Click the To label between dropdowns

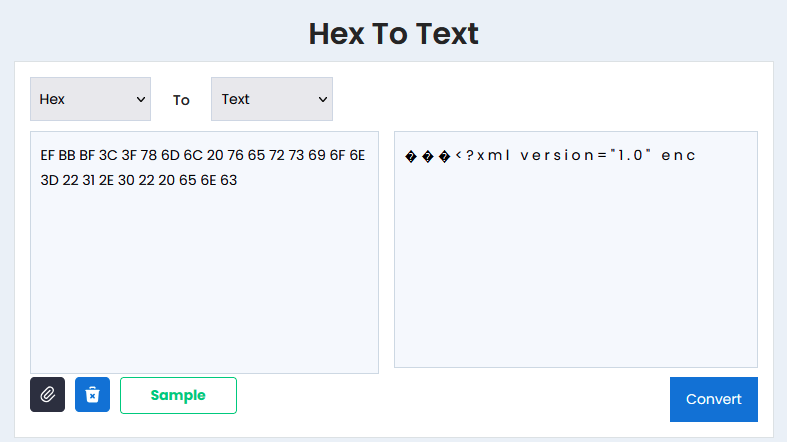181,100
